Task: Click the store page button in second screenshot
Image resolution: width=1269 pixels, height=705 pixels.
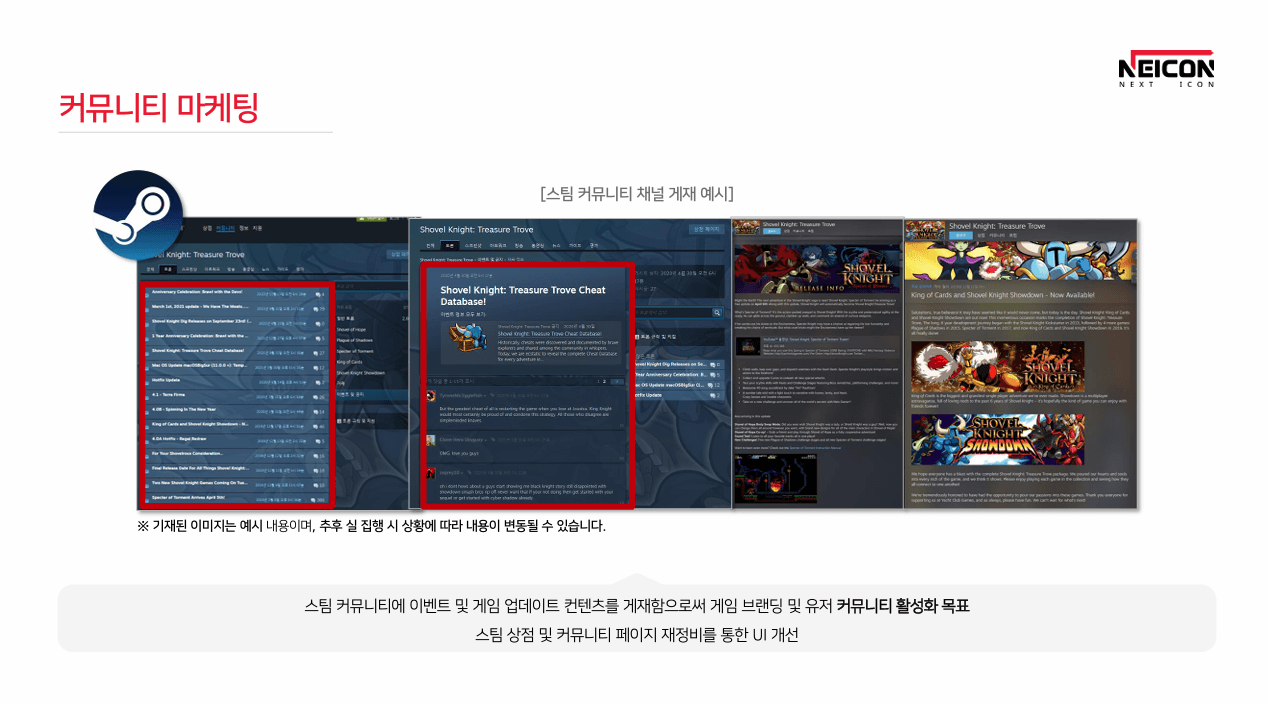Action: click(x=706, y=229)
